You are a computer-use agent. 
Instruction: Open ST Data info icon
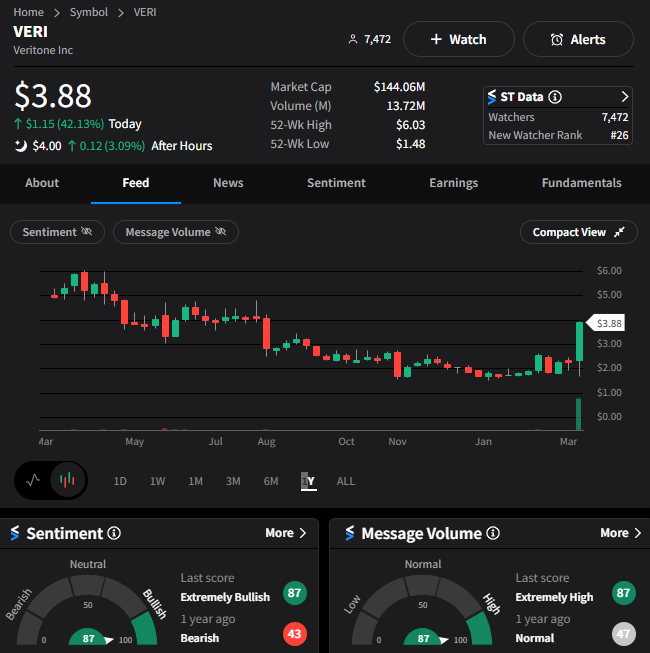555,97
